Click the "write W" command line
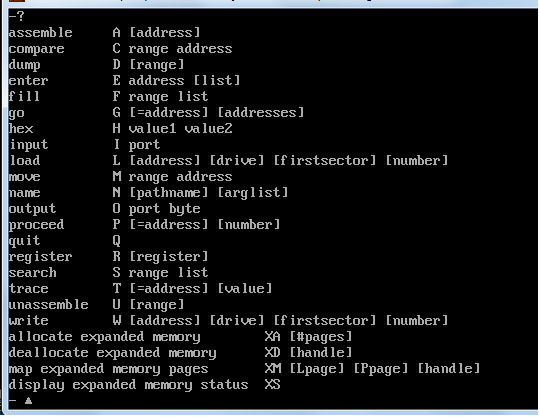The height and width of the screenshot is (417, 540). pos(228,321)
